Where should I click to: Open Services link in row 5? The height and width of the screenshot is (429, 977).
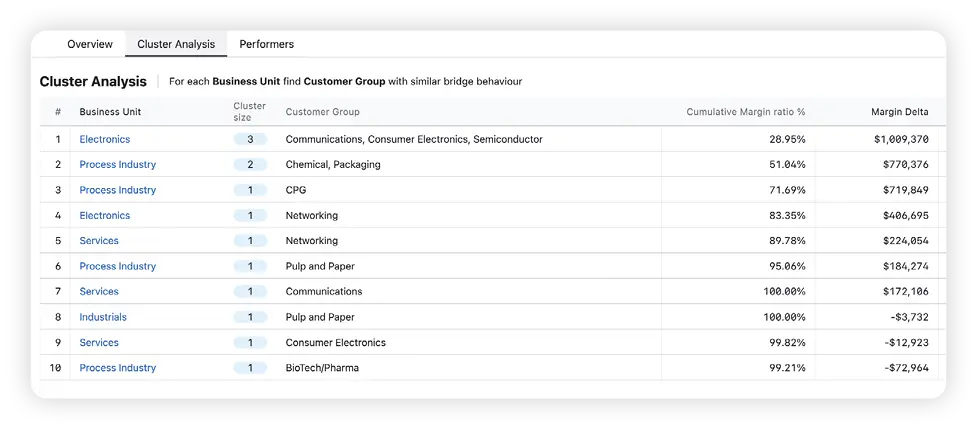coord(99,241)
